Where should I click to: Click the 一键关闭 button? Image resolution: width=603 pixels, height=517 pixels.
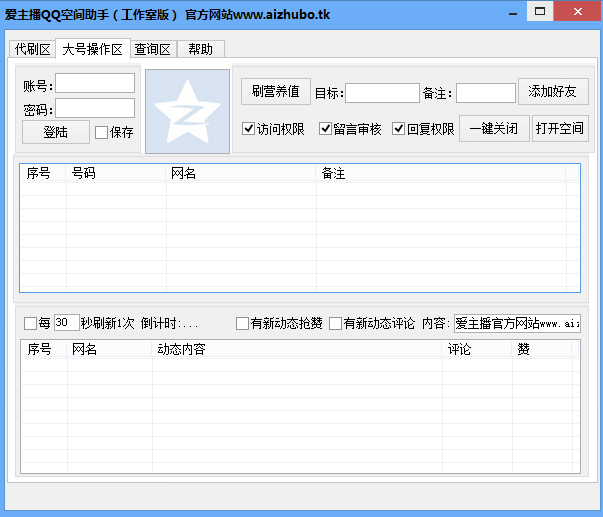pyautogui.click(x=494, y=129)
